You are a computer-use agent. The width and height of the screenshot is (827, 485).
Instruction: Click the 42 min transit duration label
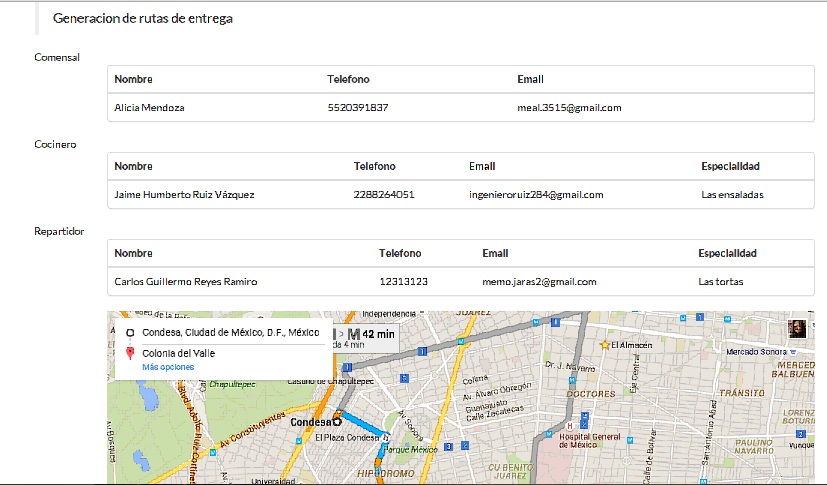pos(378,334)
